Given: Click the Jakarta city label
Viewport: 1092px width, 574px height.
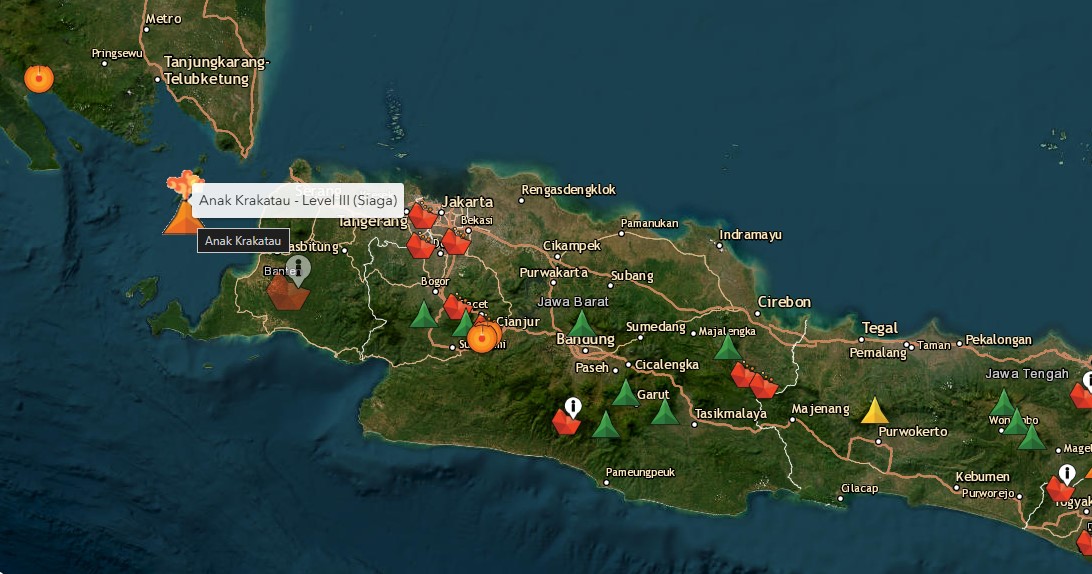Looking at the screenshot, I should (x=468, y=202).
